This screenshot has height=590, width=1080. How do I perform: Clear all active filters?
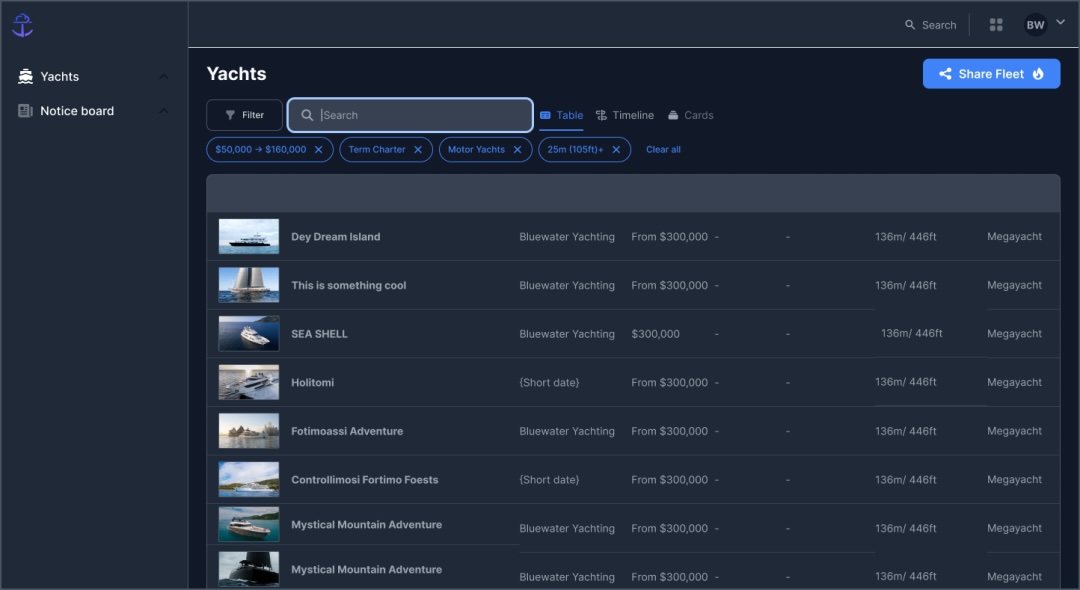pyautogui.click(x=663, y=150)
